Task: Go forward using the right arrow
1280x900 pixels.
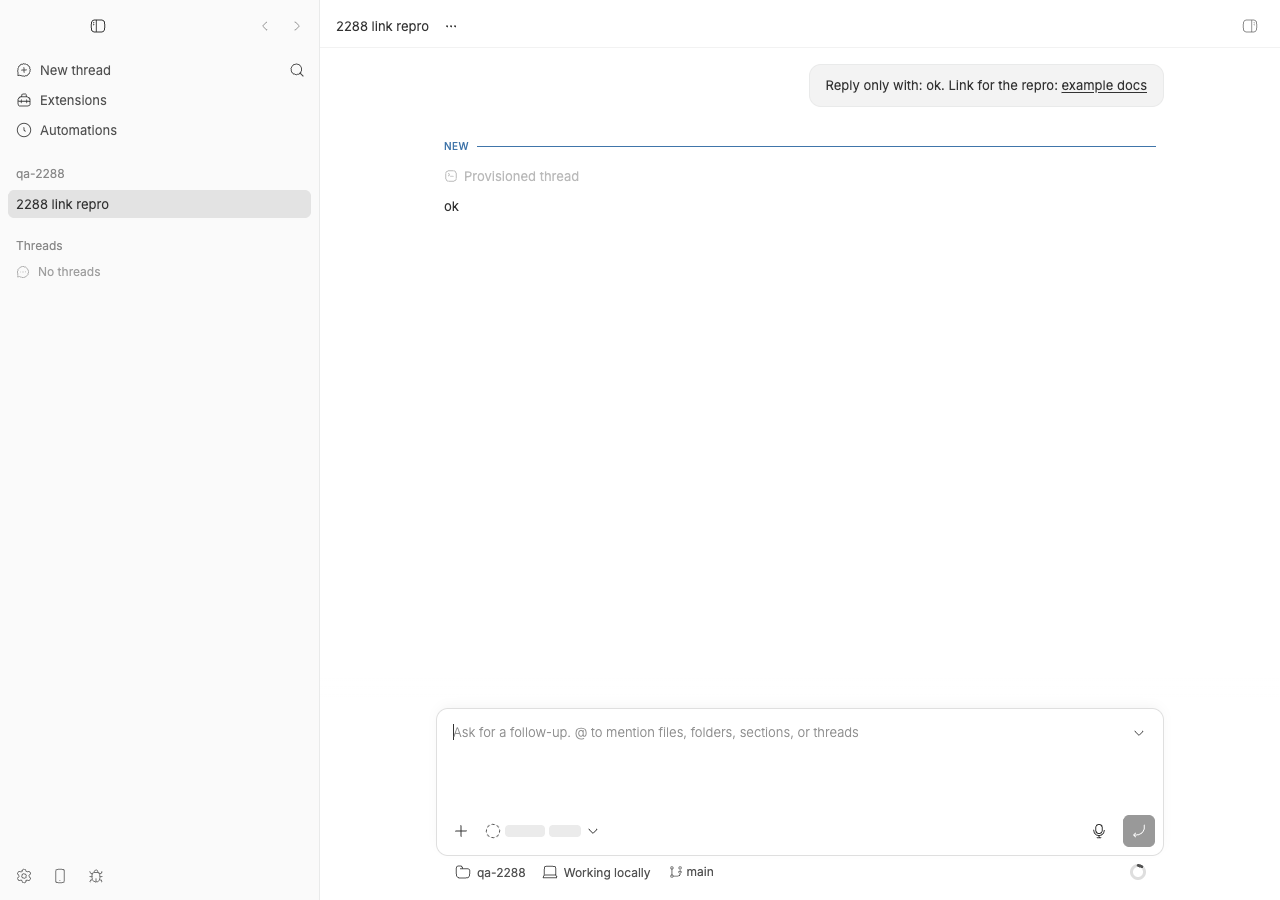Action: click(297, 26)
